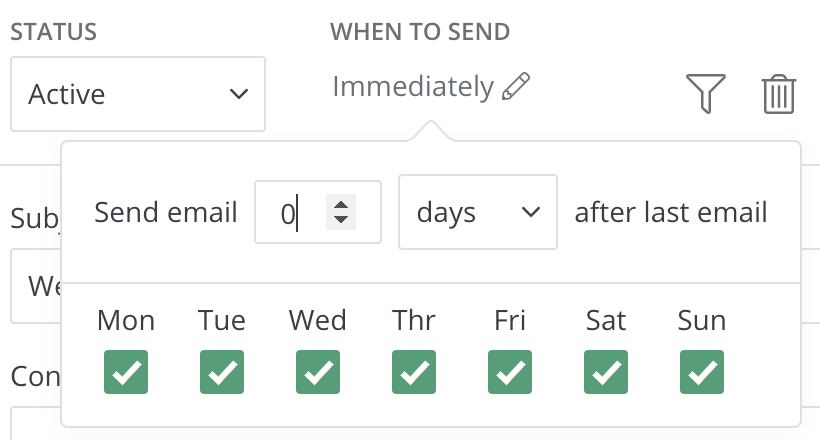Viewport: 820px width, 440px height.
Task: Click the pencil edit icon beside Immediately
Action: [x=516, y=86]
